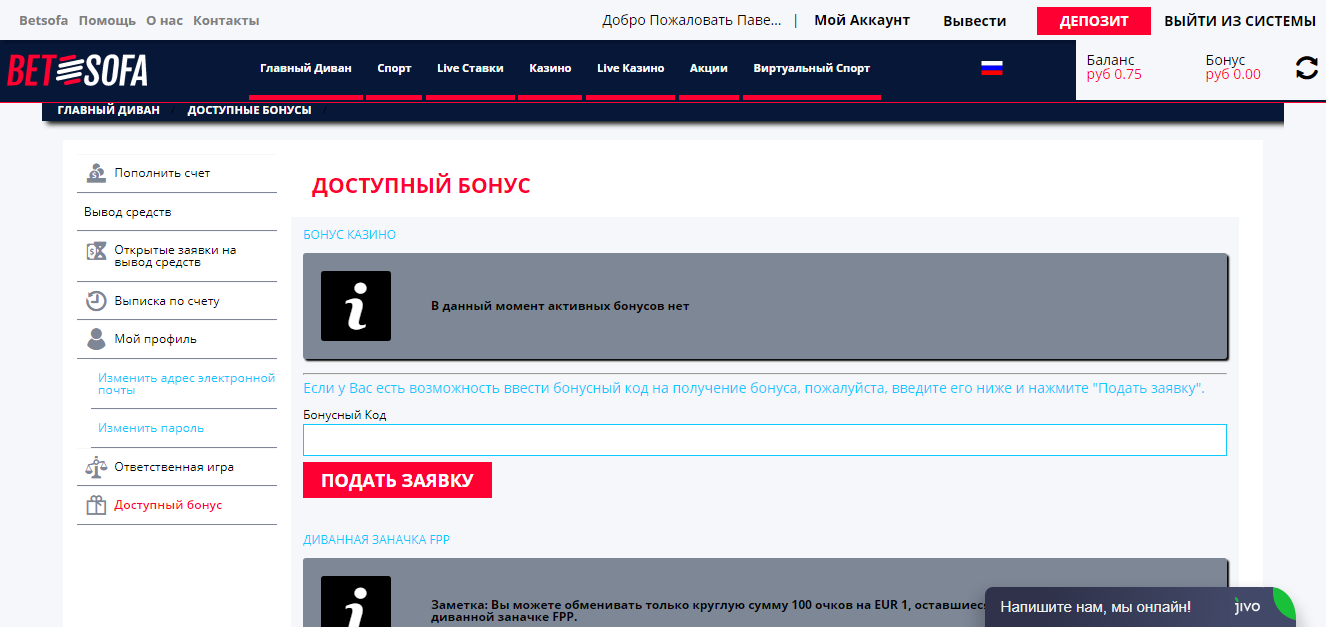Open the Помощь top link

click(107, 20)
